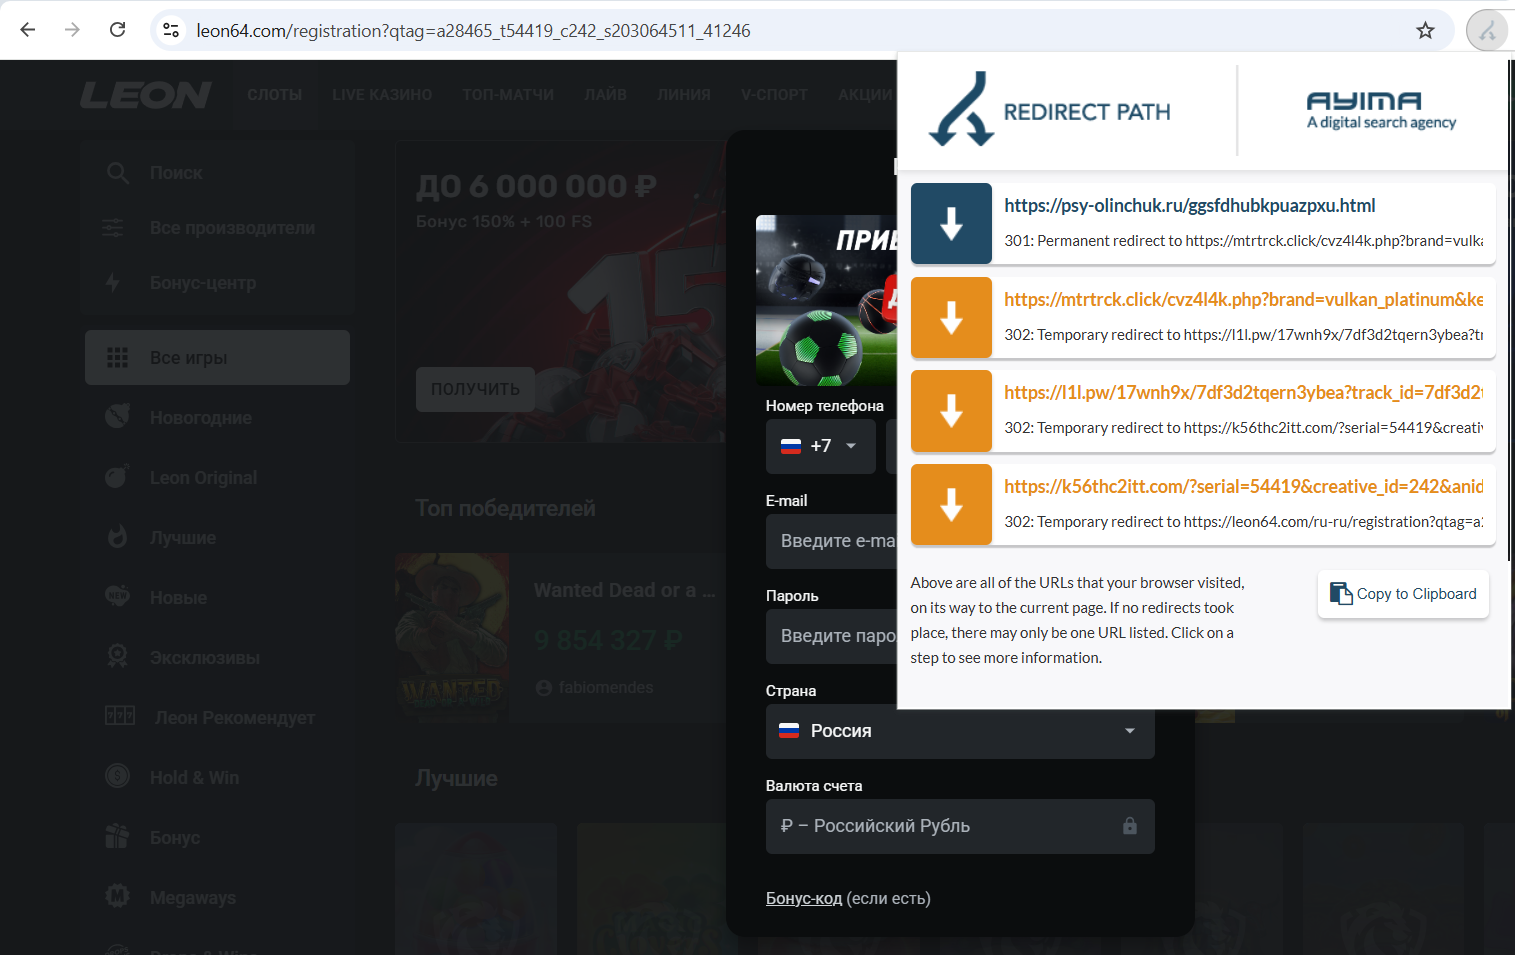Click the icon beside Leon Original
1515x955 pixels.
(x=117, y=477)
